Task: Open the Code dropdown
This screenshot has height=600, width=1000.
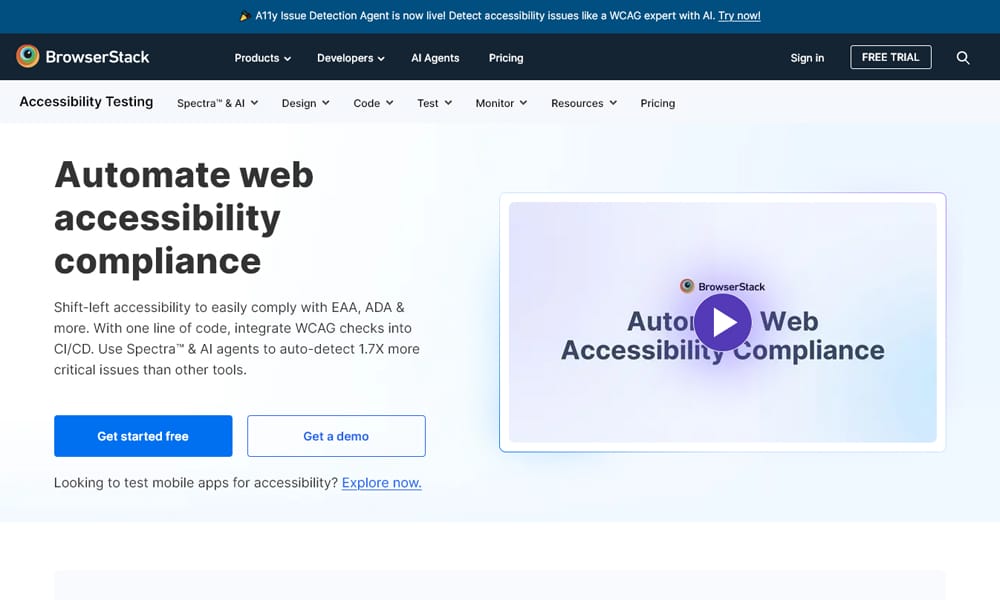Action: tap(372, 103)
